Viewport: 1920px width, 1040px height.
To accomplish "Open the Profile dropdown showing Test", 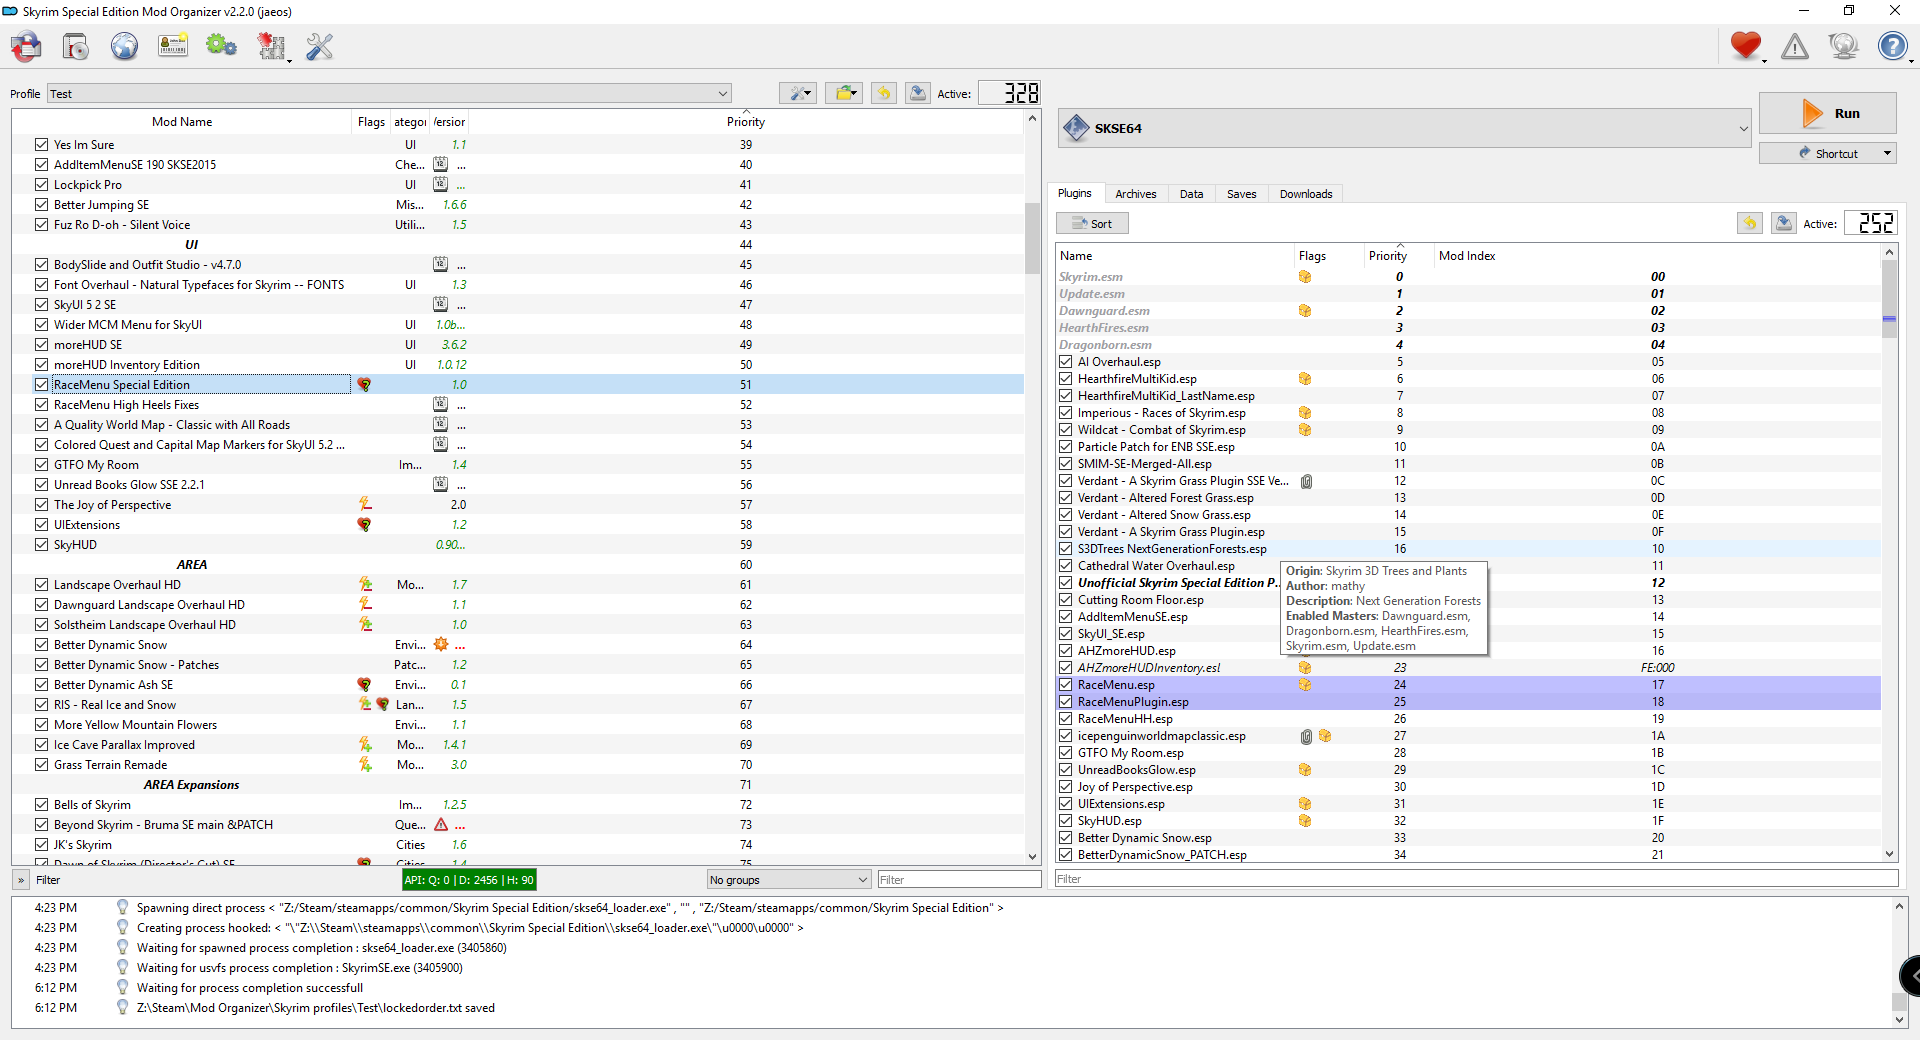I will 389,93.
